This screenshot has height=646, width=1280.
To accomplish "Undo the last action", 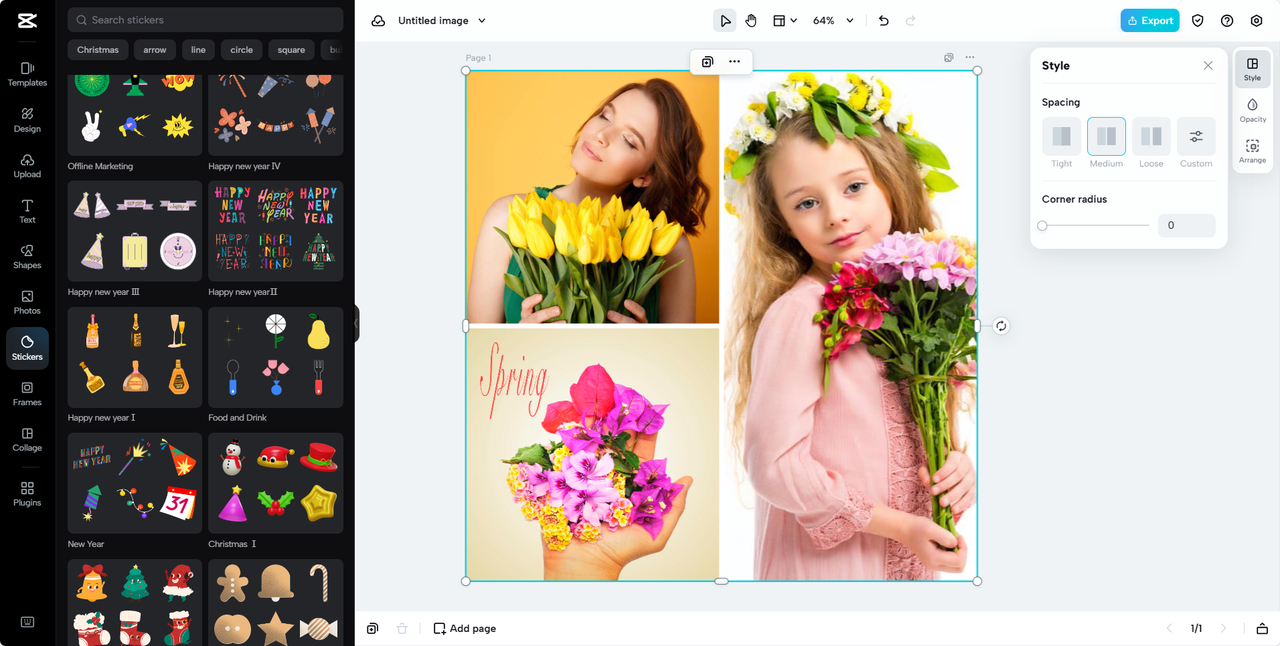I will point(883,20).
